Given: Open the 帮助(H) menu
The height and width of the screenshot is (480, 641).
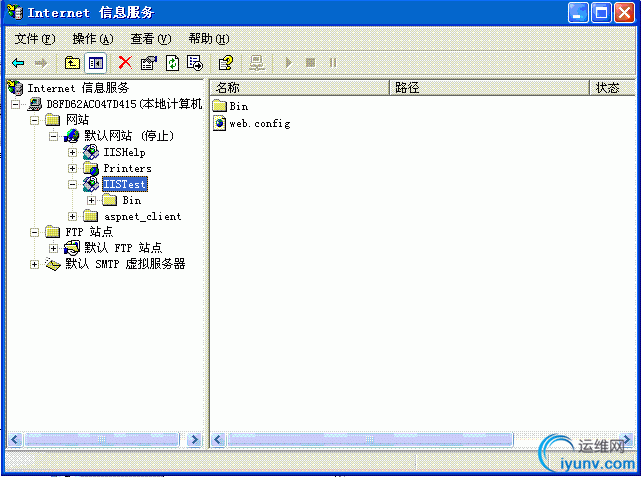Looking at the screenshot, I should 208,39.
